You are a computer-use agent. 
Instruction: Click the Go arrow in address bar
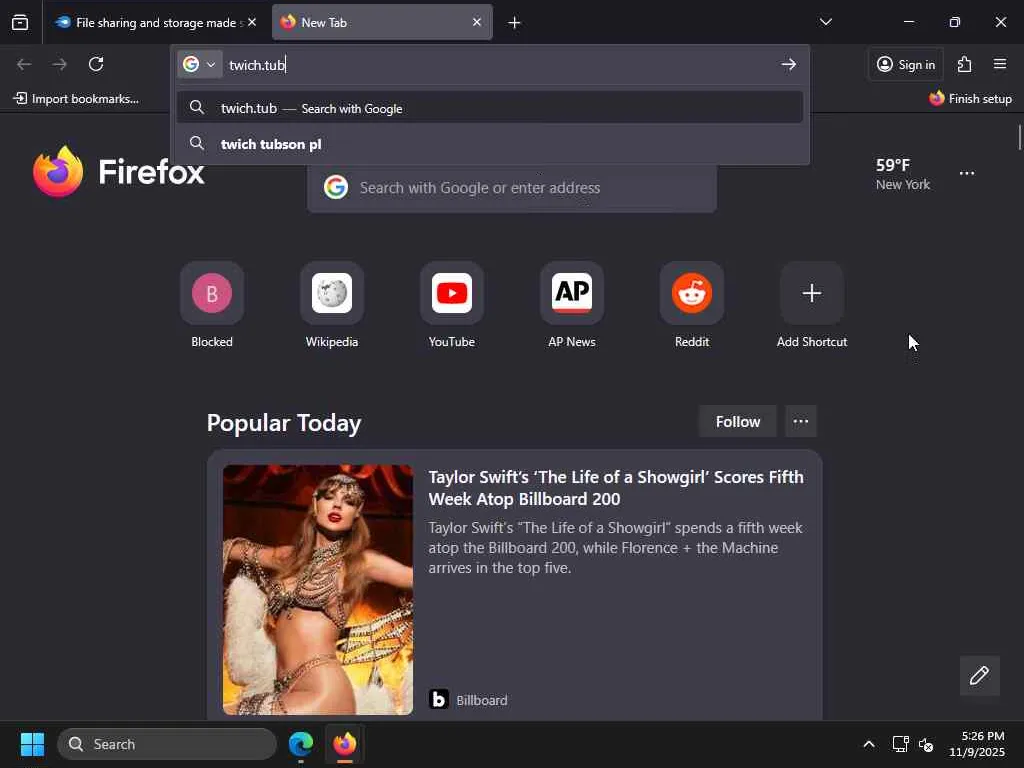tap(788, 64)
